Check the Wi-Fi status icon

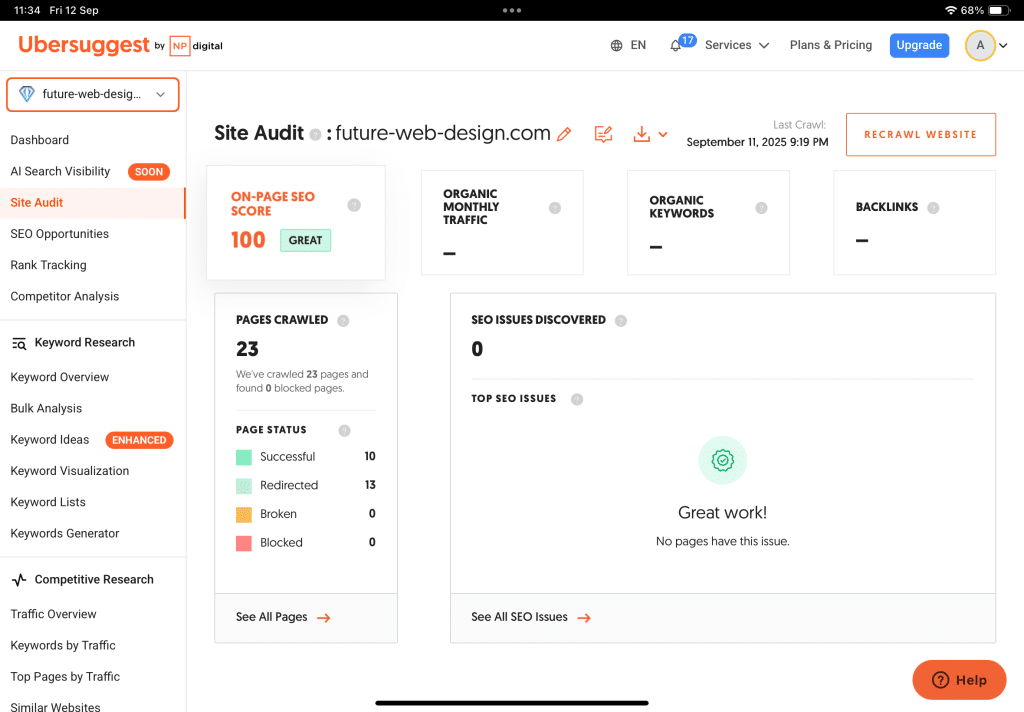tap(951, 10)
